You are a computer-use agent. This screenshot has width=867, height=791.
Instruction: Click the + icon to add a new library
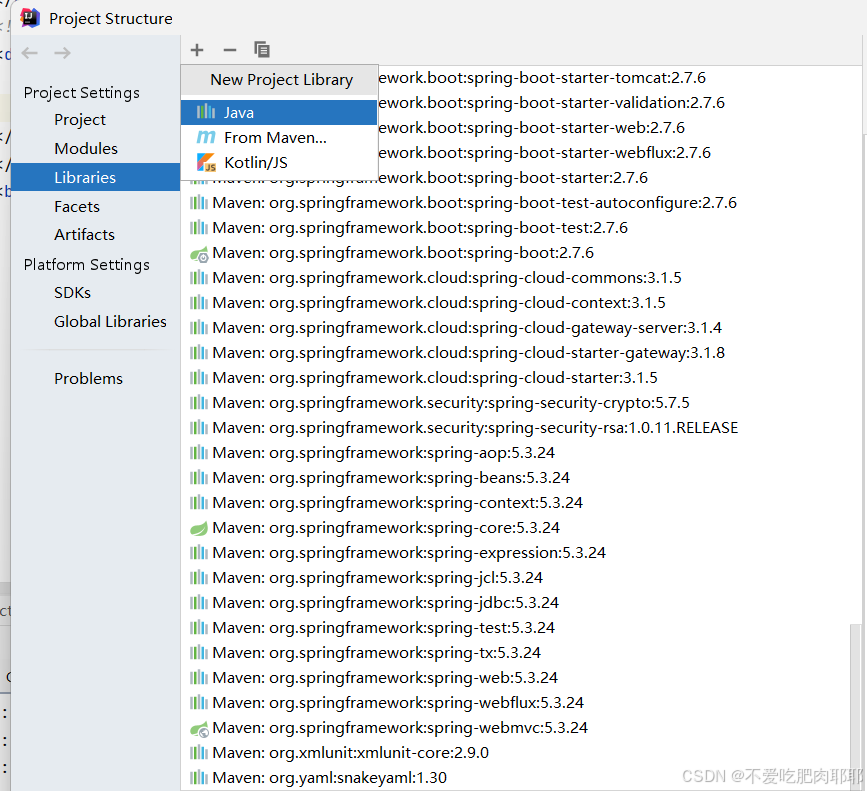coord(196,49)
